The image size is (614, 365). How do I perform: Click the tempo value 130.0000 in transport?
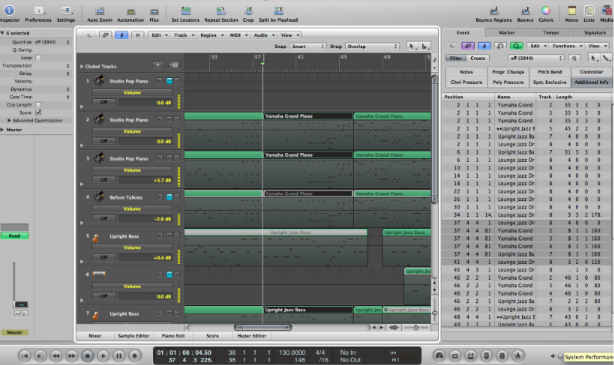point(292,352)
